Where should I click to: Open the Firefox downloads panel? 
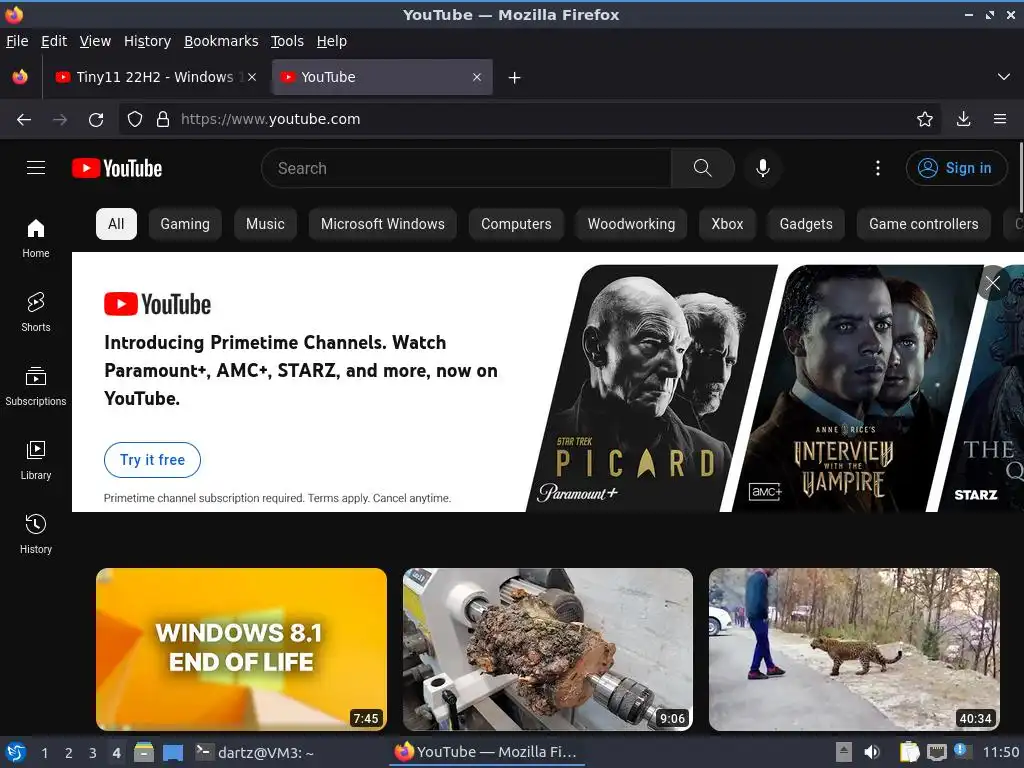(963, 119)
